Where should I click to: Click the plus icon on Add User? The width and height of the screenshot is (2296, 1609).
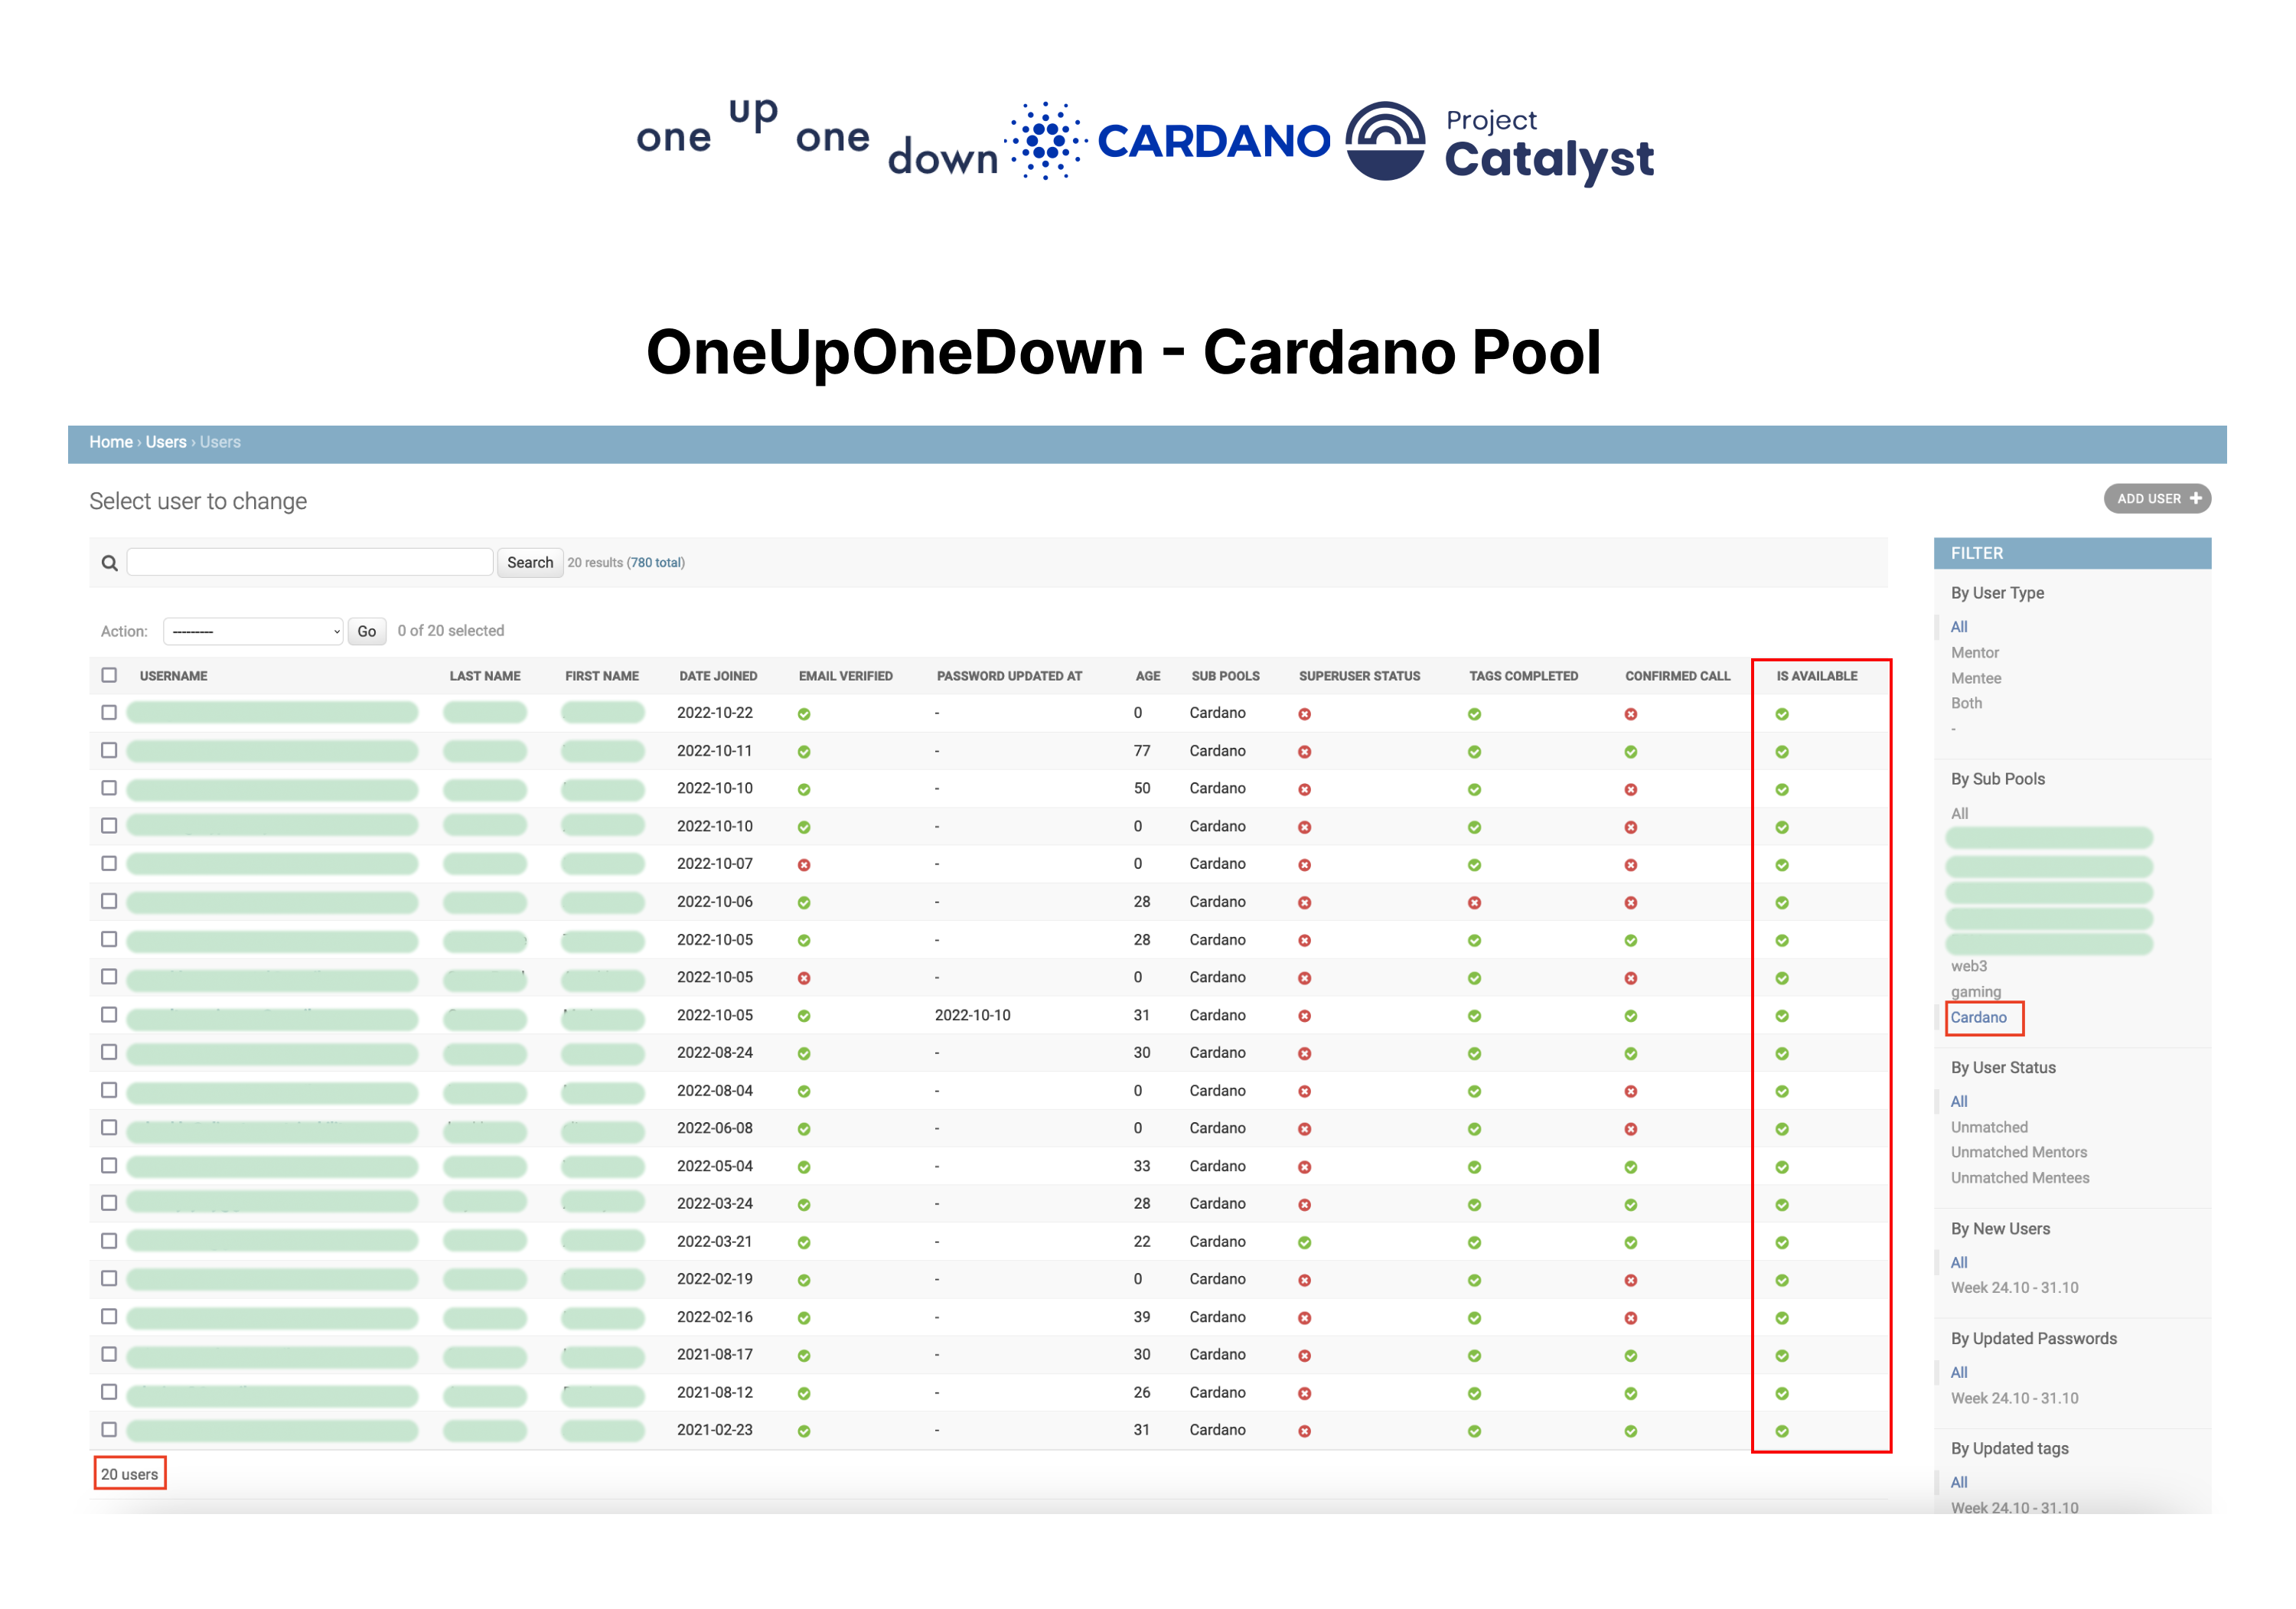[2195, 498]
